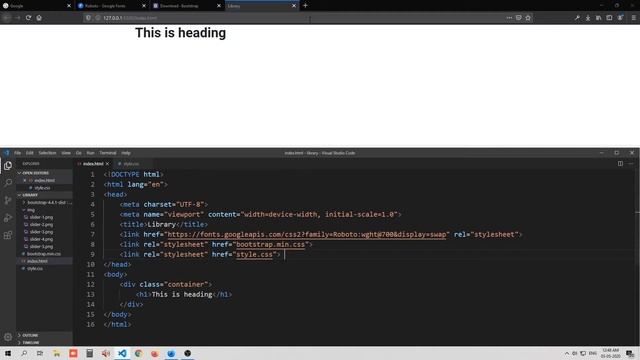Open the Edit menu in VS Code

pyautogui.click(x=29, y=153)
